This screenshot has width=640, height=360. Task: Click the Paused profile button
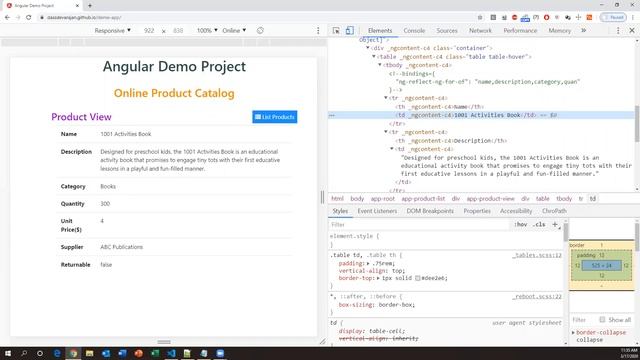click(613, 18)
